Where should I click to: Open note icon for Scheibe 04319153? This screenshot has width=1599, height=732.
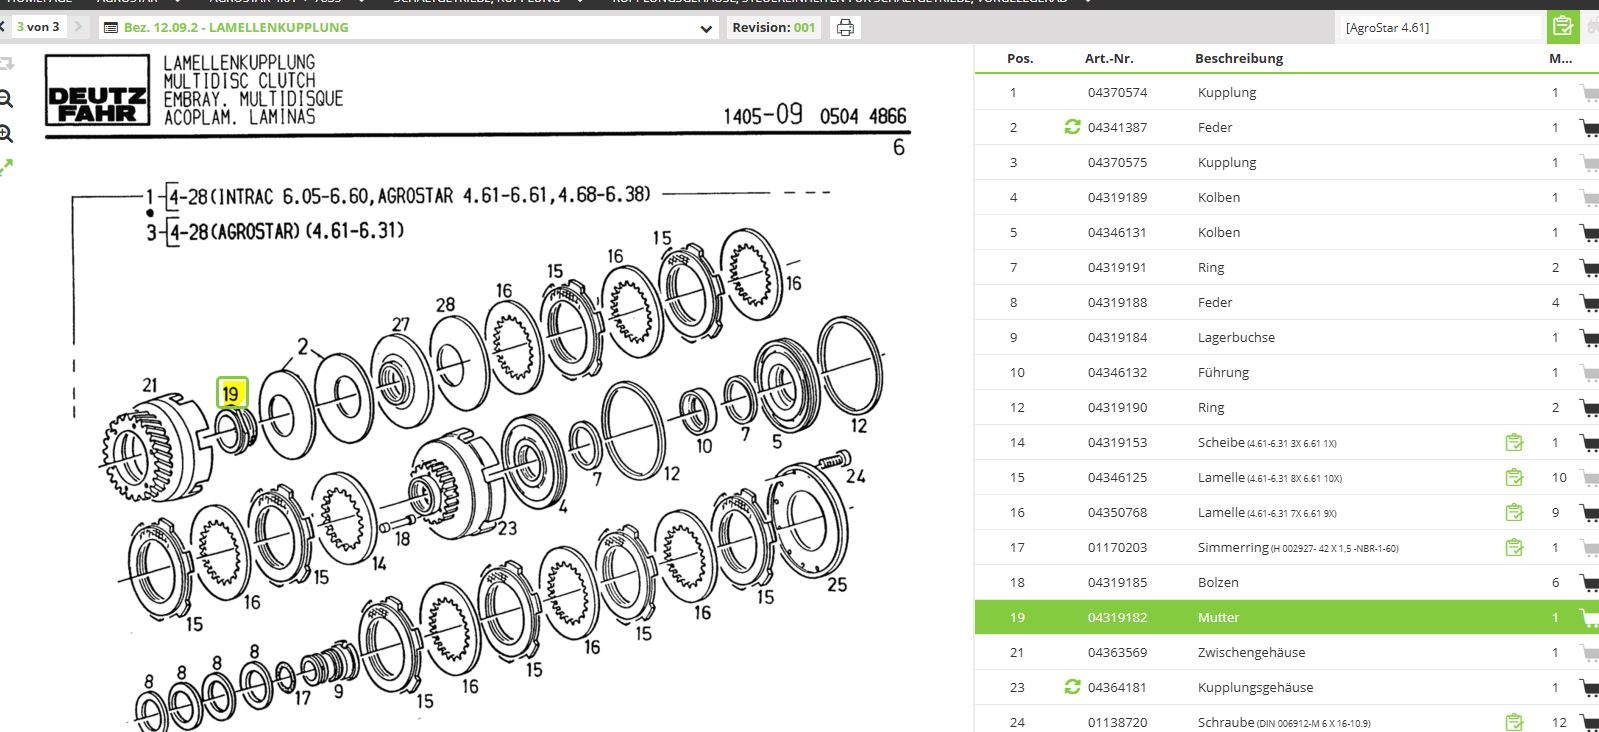(1514, 442)
